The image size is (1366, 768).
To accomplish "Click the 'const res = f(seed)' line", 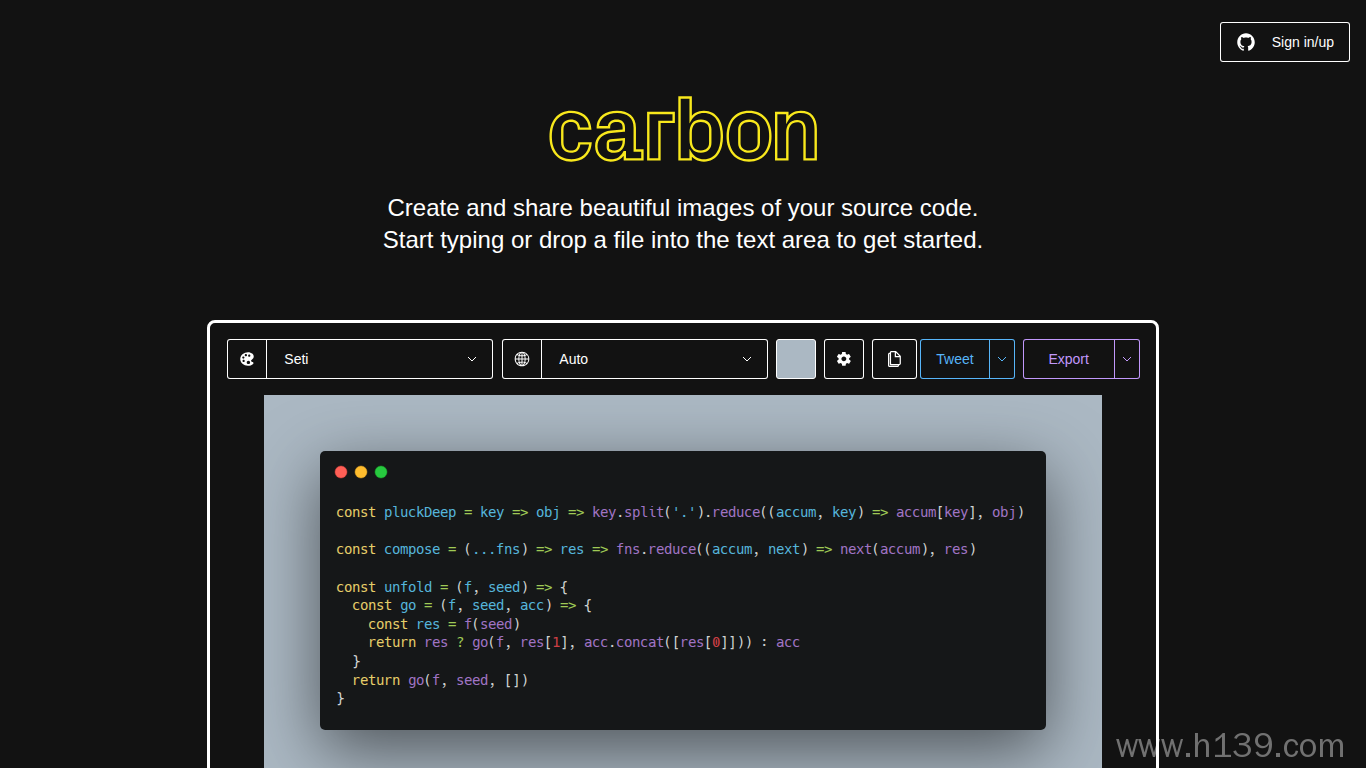I will [444, 624].
